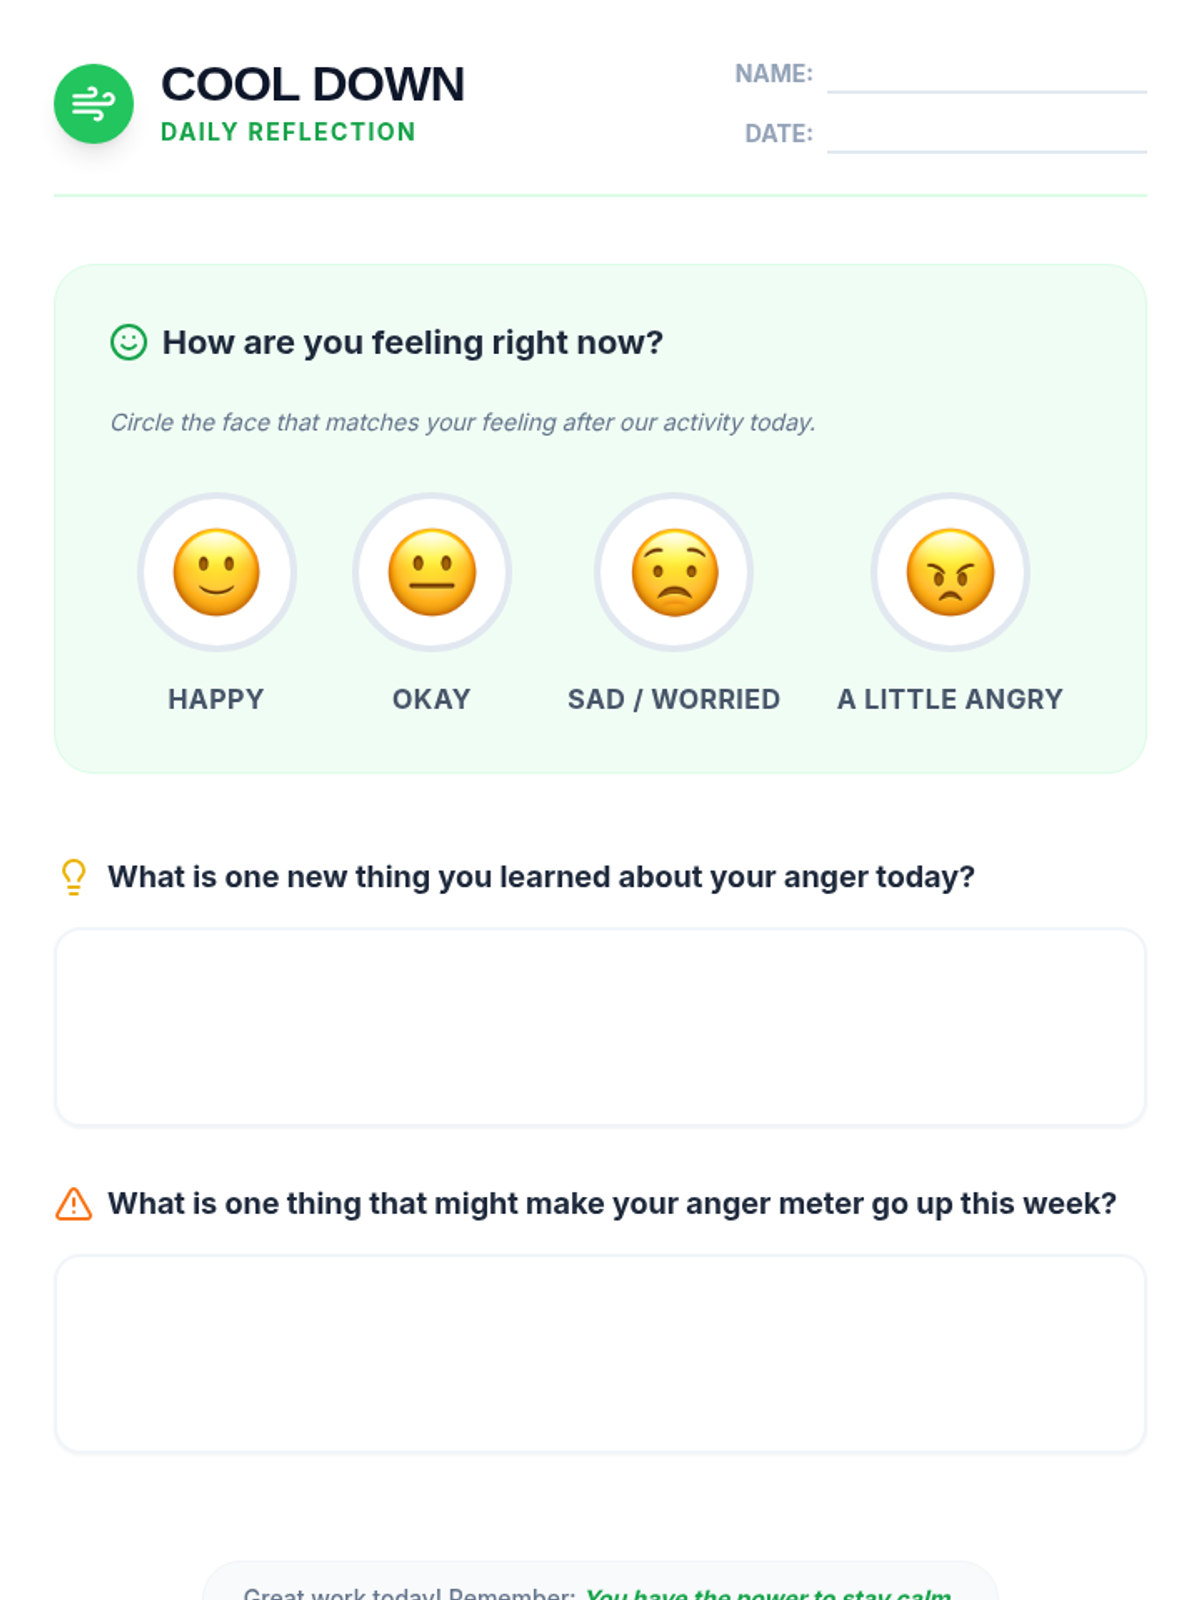Click the HAPPY label
Screen dimensions: 1200x1600
(216, 699)
